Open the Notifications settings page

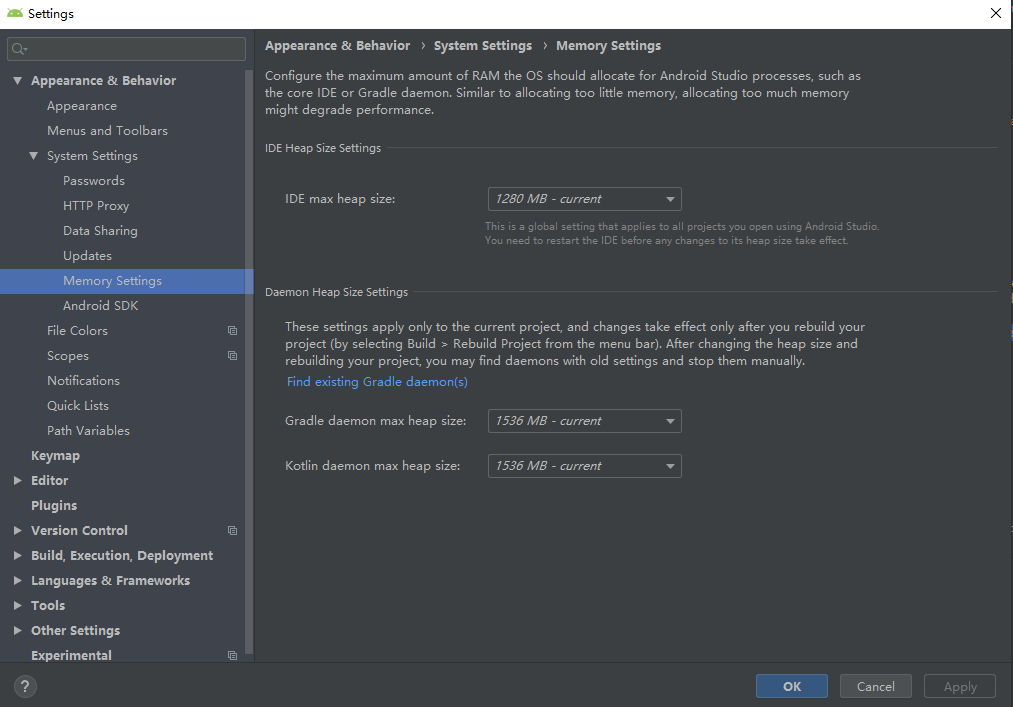[x=83, y=381]
